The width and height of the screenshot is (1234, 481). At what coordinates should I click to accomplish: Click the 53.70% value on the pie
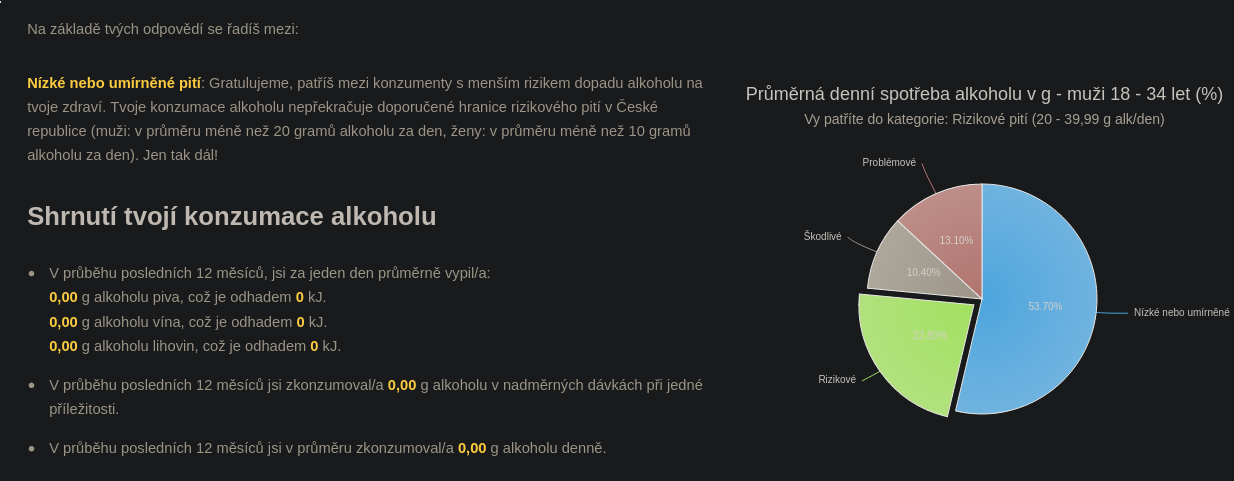pyautogui.click(x=1045, y=307)
